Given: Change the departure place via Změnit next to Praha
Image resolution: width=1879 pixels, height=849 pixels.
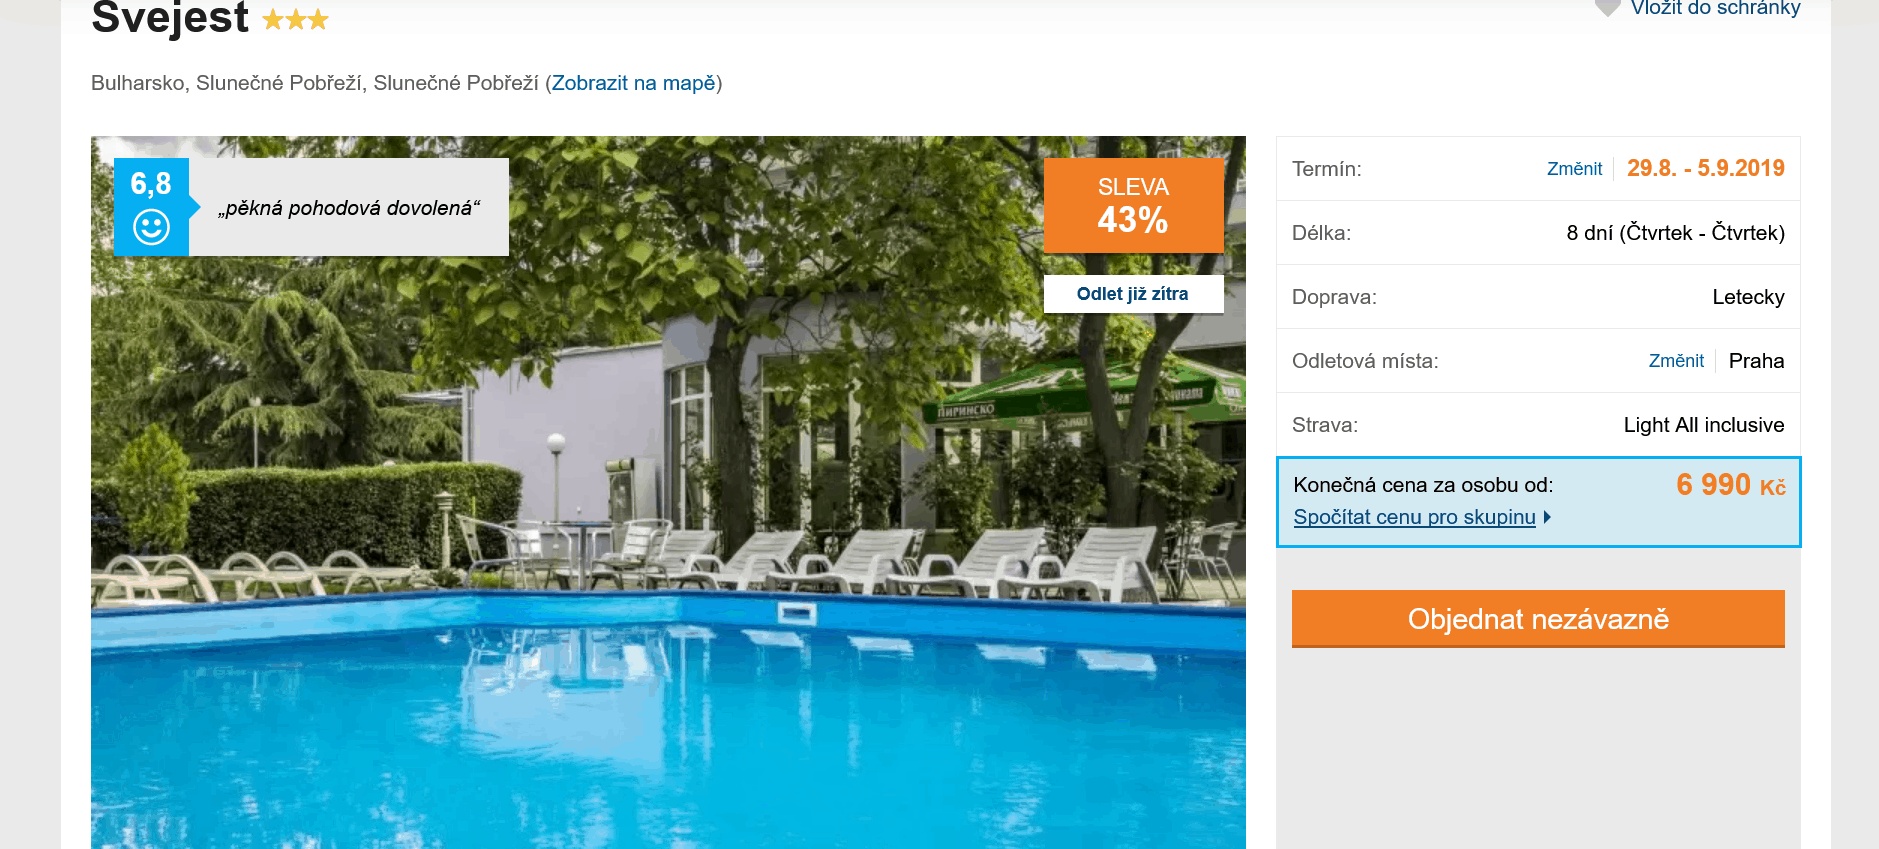Looking at the screenshot, I should [1676, 361].
